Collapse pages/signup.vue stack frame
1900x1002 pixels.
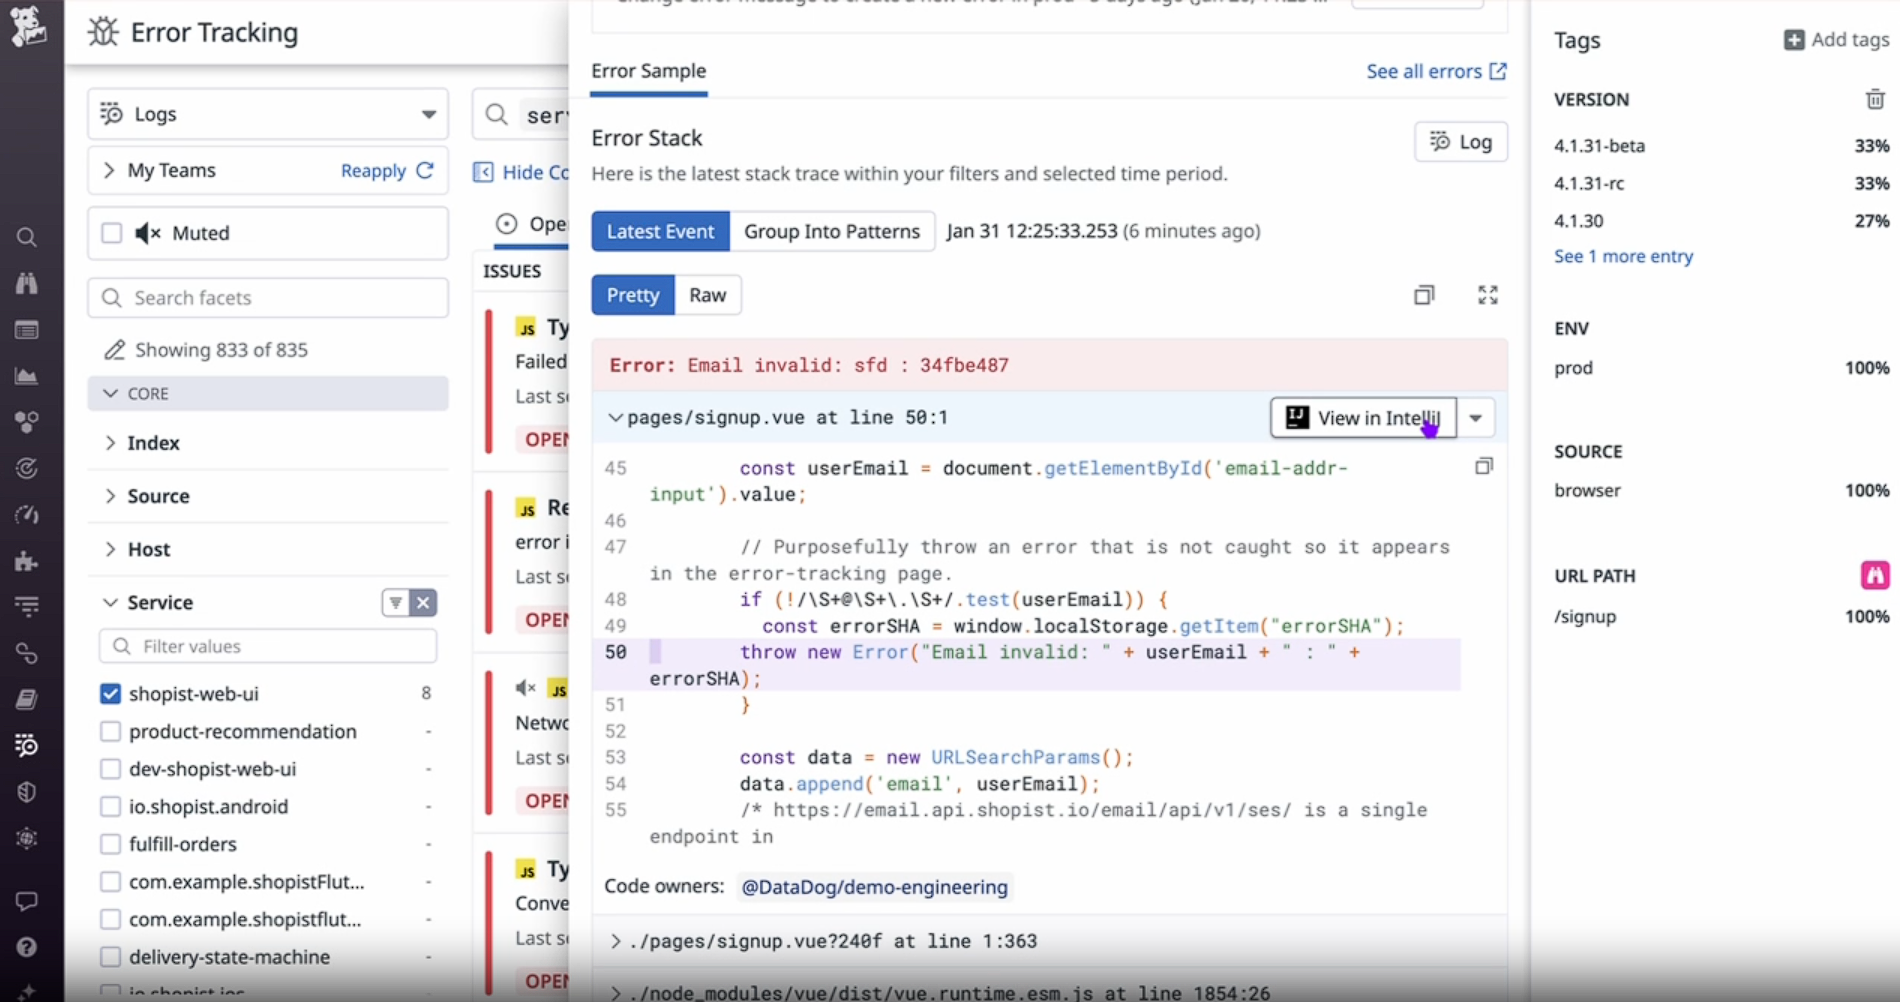pyautogui.click(x=616, y=417)
